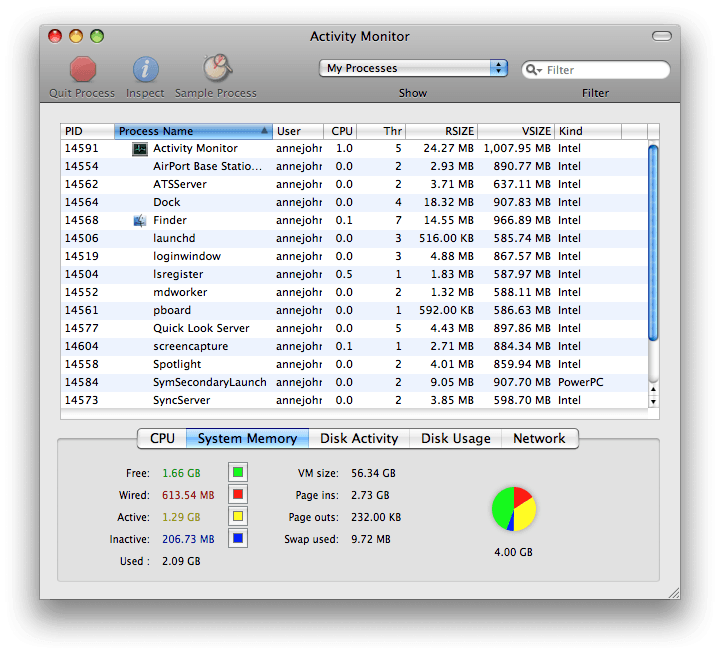
Task: Click the Sample Process toolbar icon
Action: click(216, 69)
